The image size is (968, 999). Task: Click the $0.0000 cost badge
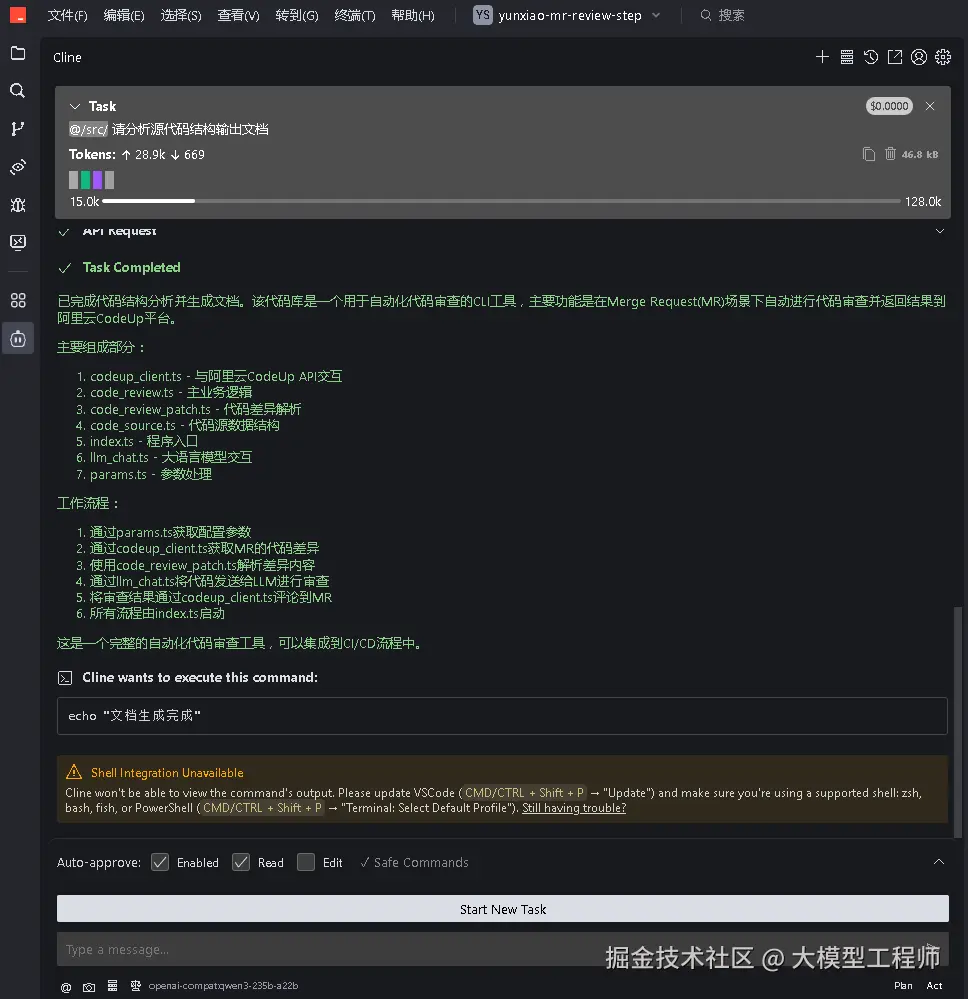889,106
